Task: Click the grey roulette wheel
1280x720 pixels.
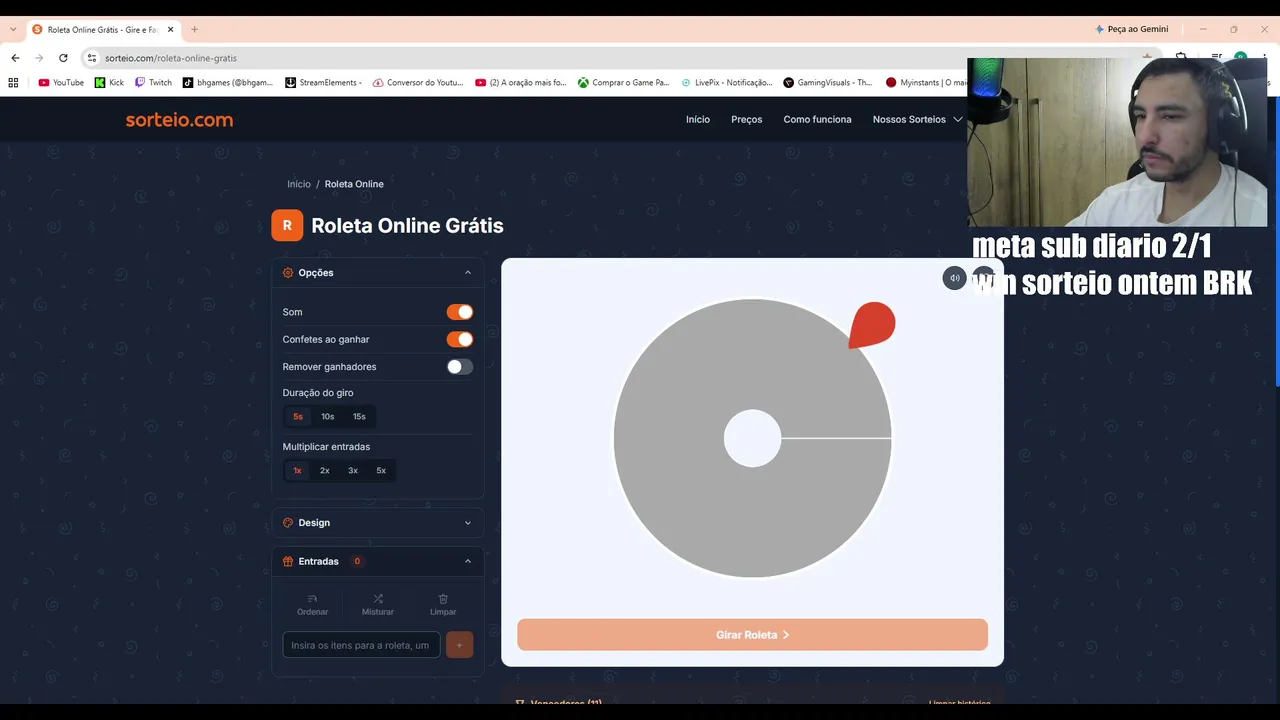Action: [752, 438]
